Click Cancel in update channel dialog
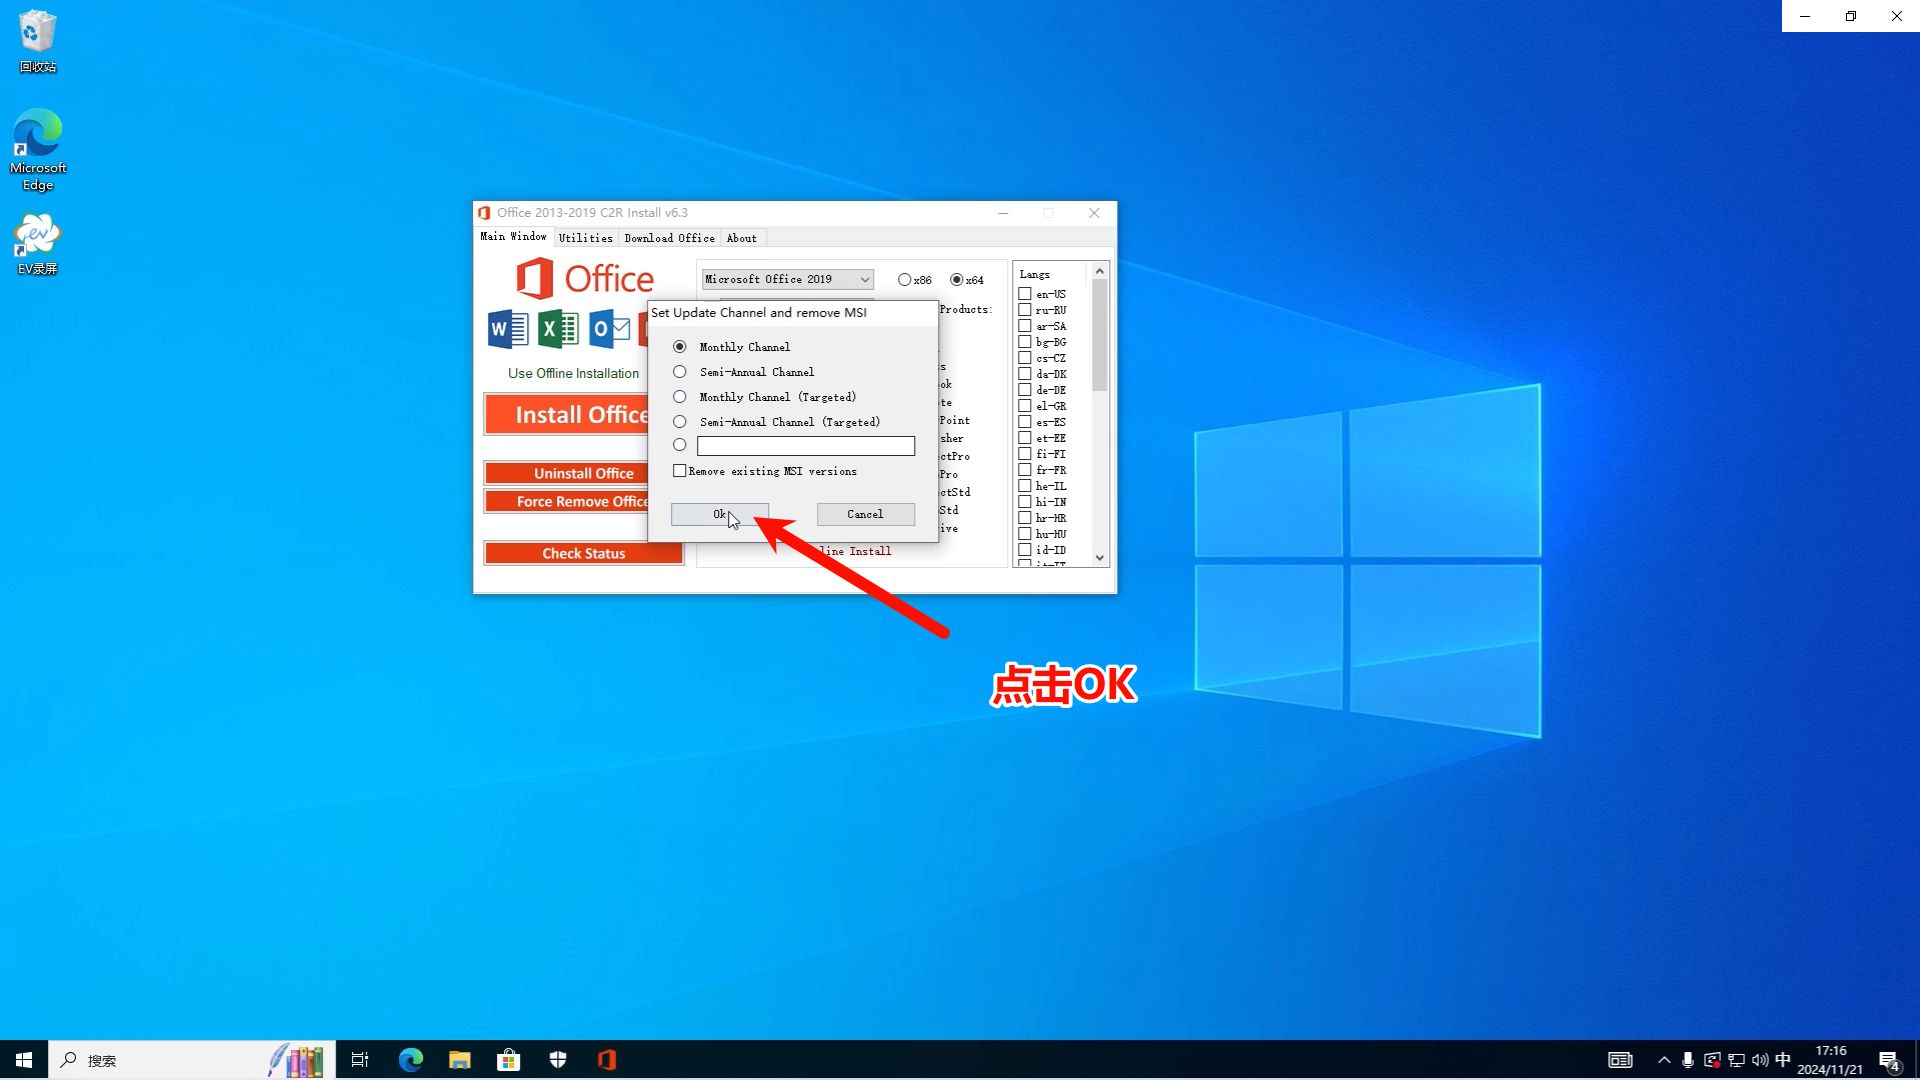Viewport: 1920px width, 1080px height. tap(866, 514)
